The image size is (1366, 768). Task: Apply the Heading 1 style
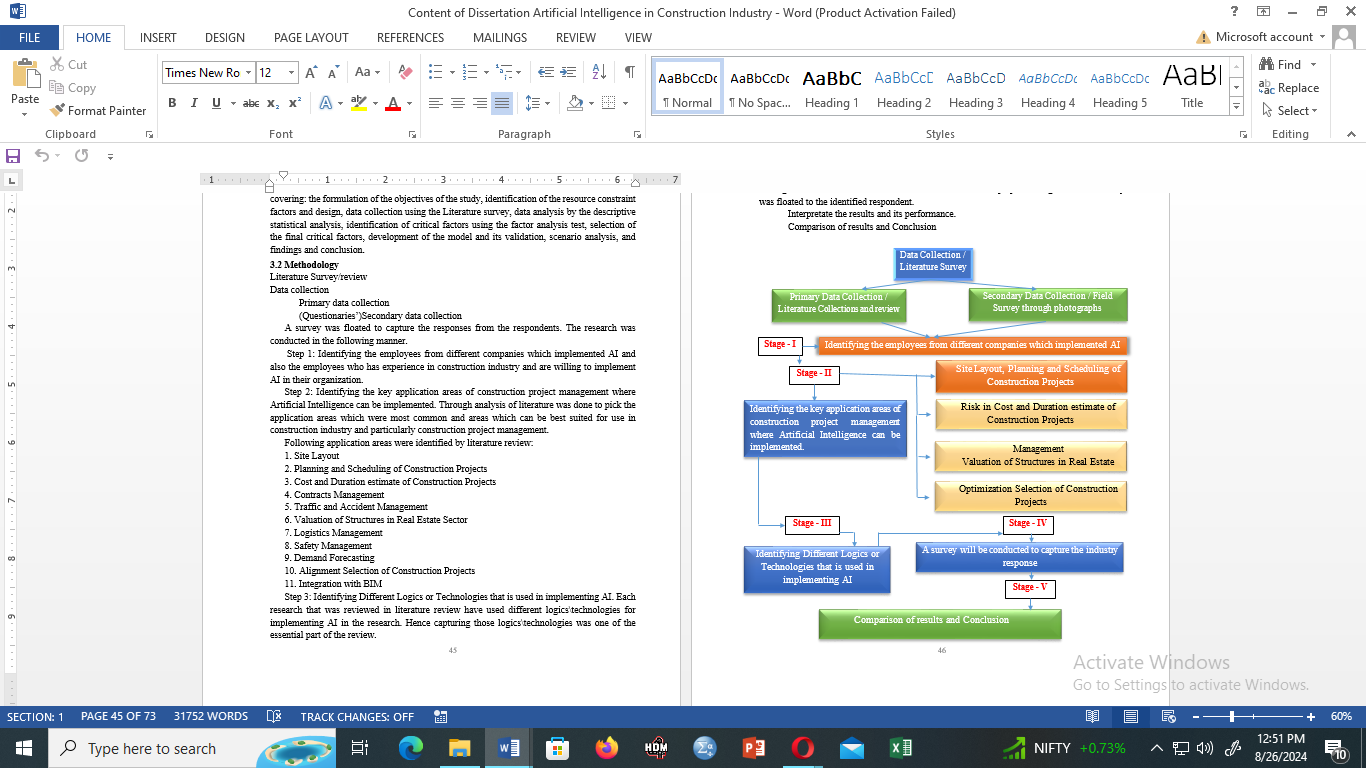click(x=832, y=87)
